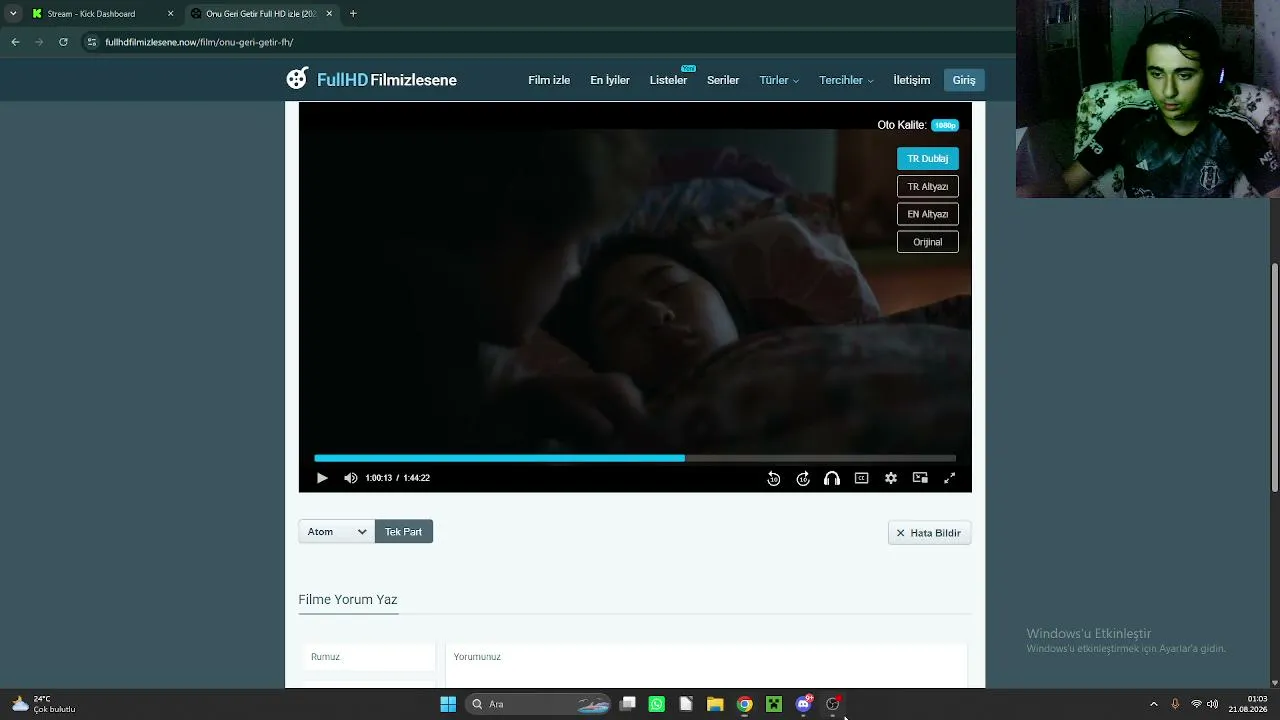This screenshot has width=1280, height=720.
Task: Select the Orijinal audio option
Action: point(928,242)
